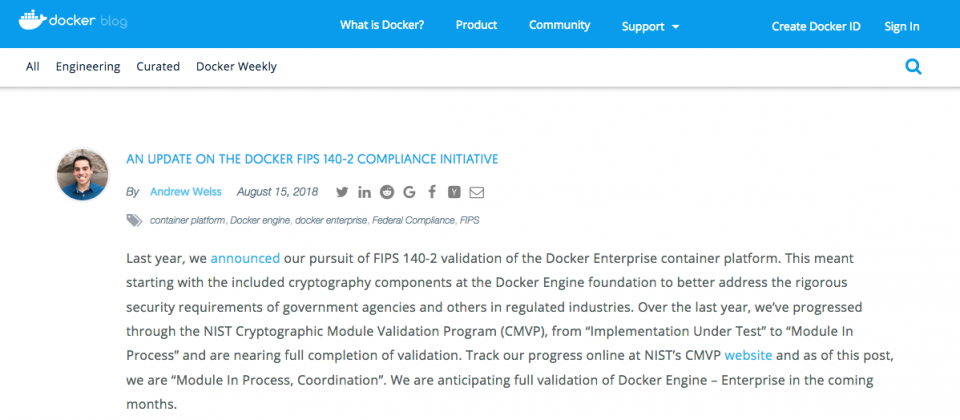The image size is (960, 420).
Task: Share post via LinkedIn icon
Action: coord(364,192)
